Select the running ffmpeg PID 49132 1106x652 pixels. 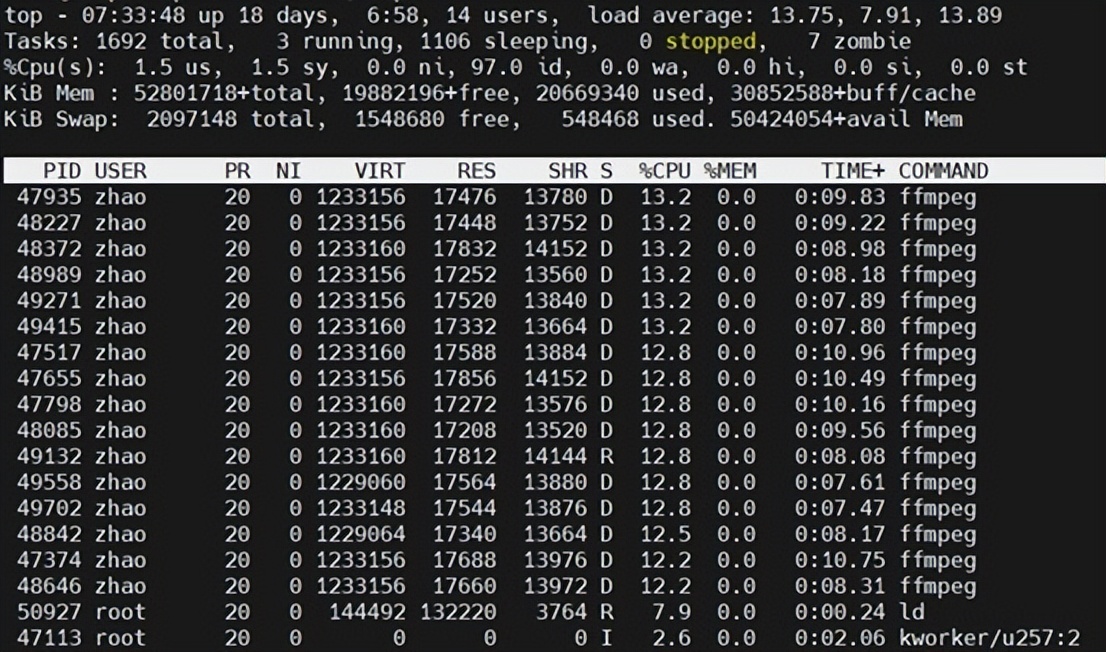(49, 457)
